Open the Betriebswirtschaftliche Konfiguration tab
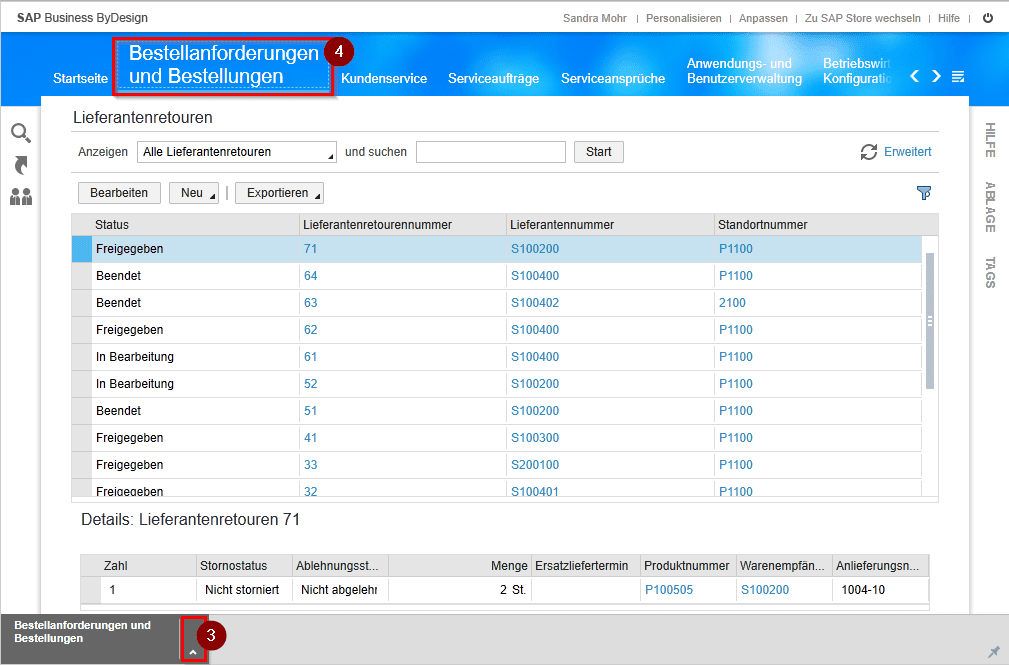Image resolution: width=1009 pixels, height=665 pixels. pyautogui.click(x=857, y=71)
